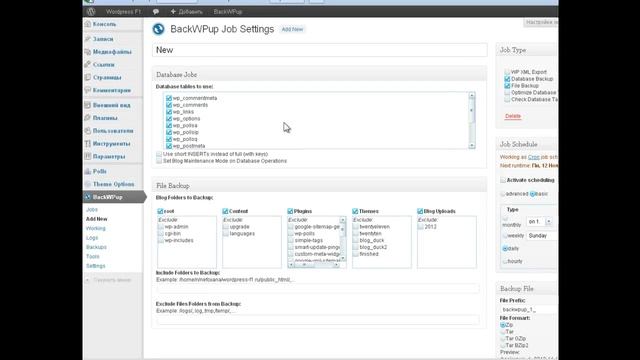Viewport: 640px width, 360px height.
Task: Click database tables scrollbar down arrow
Action: (x=472, y=146)
